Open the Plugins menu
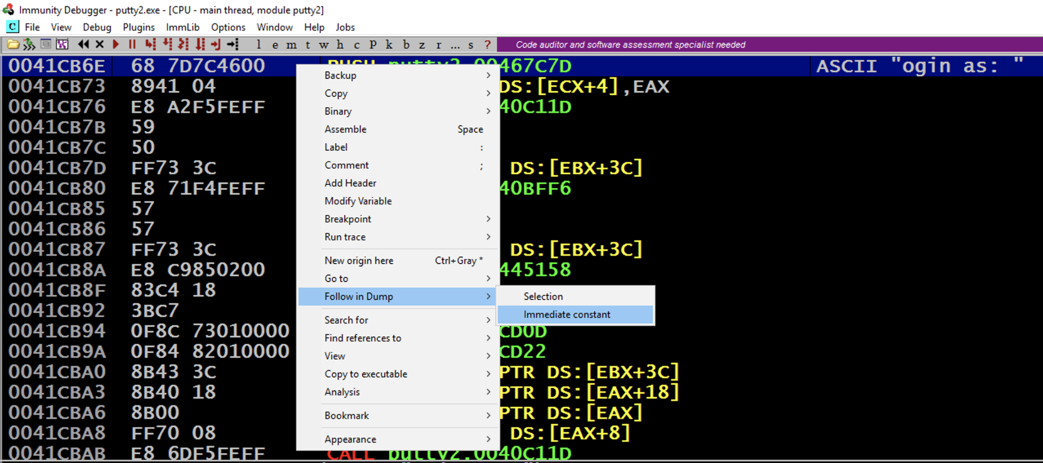This screenshot has width=1043, height=463. coord(138,27)
